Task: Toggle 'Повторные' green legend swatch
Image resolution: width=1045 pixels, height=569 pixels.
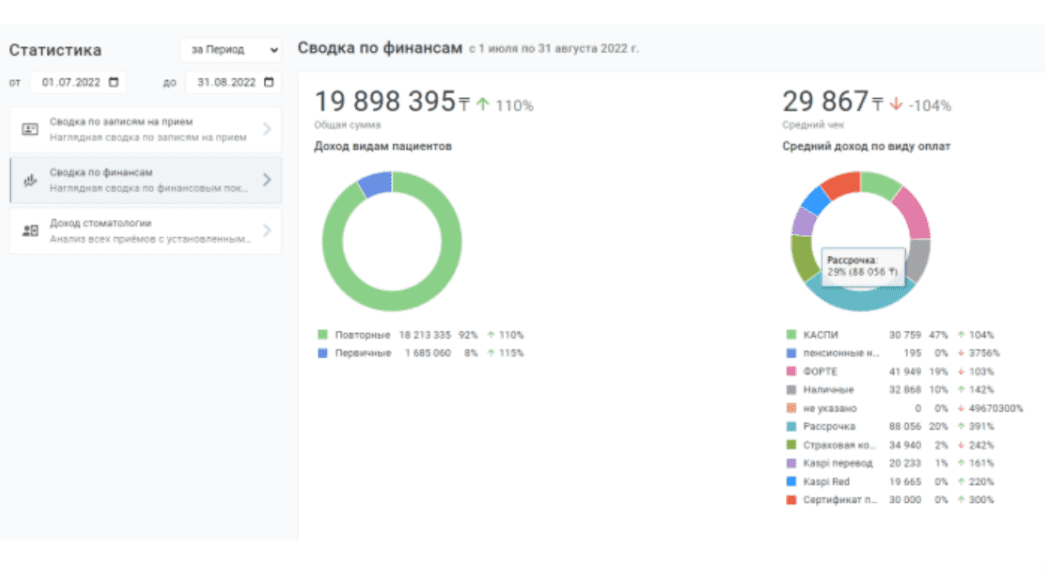Action: click(x=322, y=335)
